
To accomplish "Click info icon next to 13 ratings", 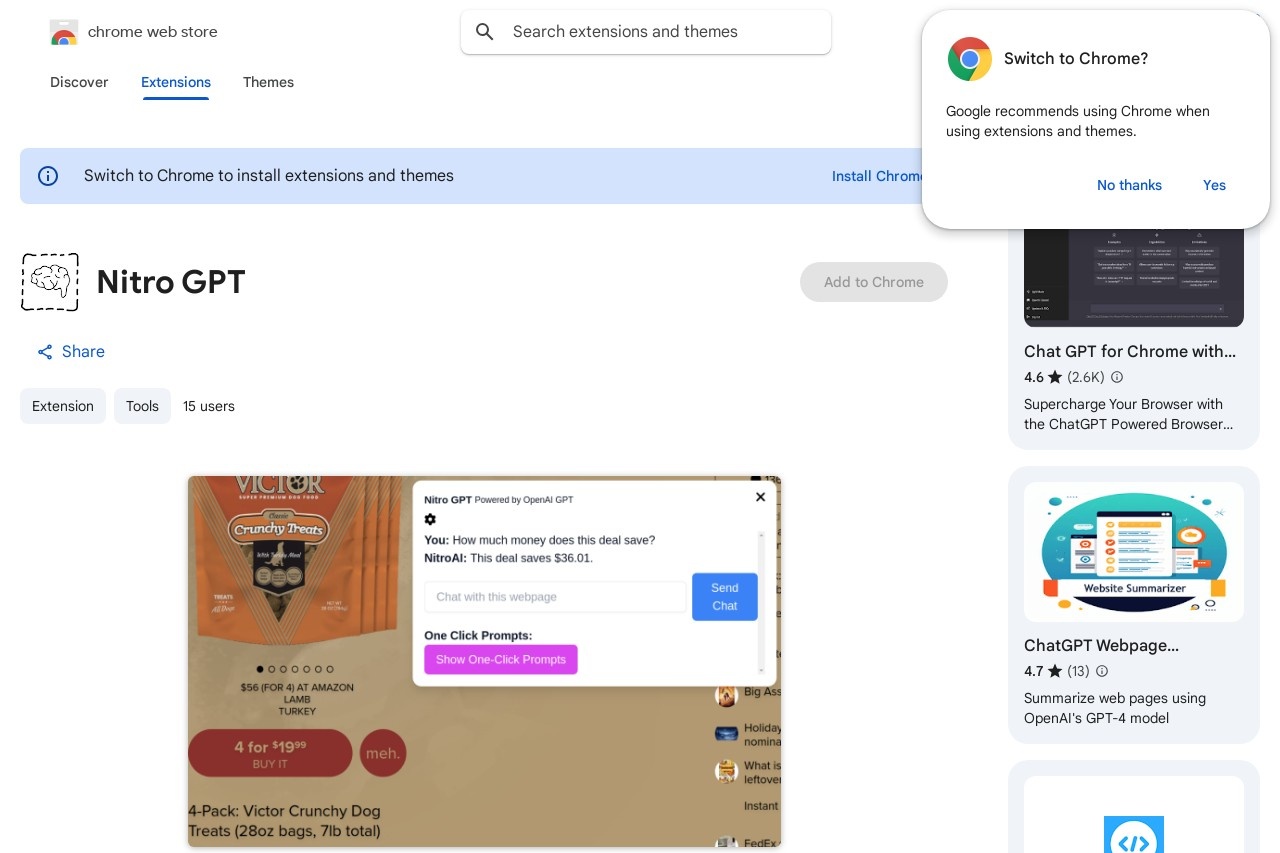I will click(x=1102, y=671).
